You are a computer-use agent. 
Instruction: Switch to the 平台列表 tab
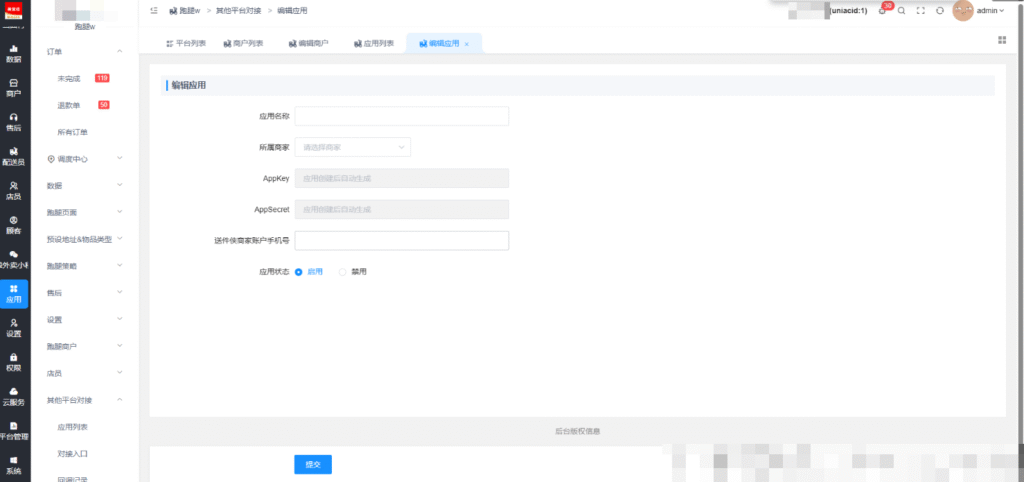tap(185, 44)
